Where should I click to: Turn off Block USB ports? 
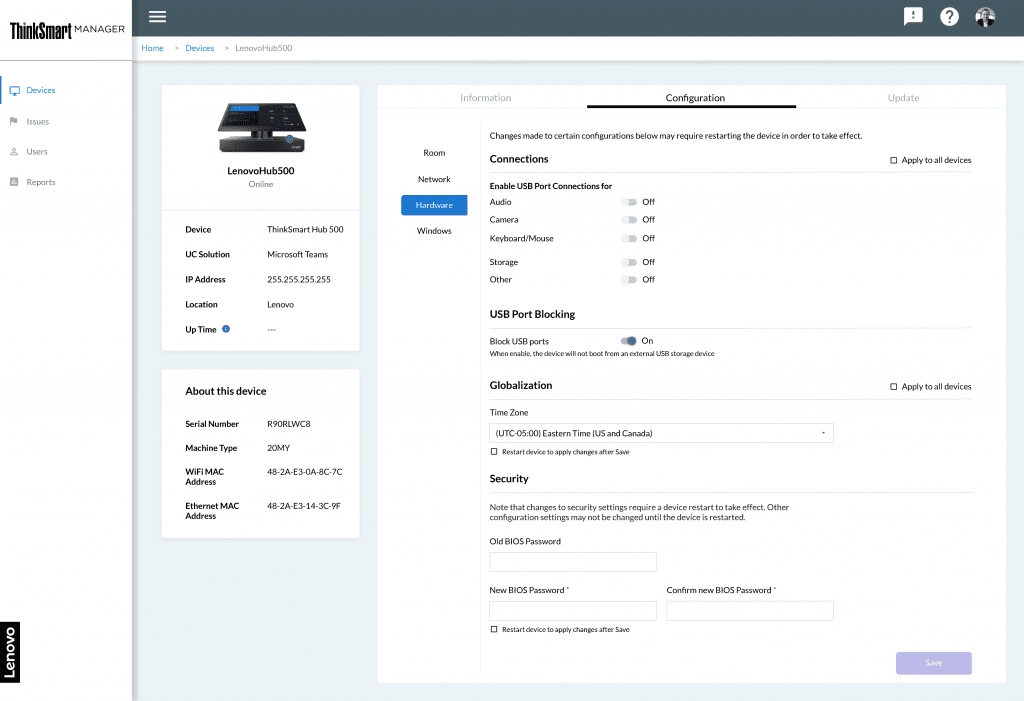click(629, 340)
